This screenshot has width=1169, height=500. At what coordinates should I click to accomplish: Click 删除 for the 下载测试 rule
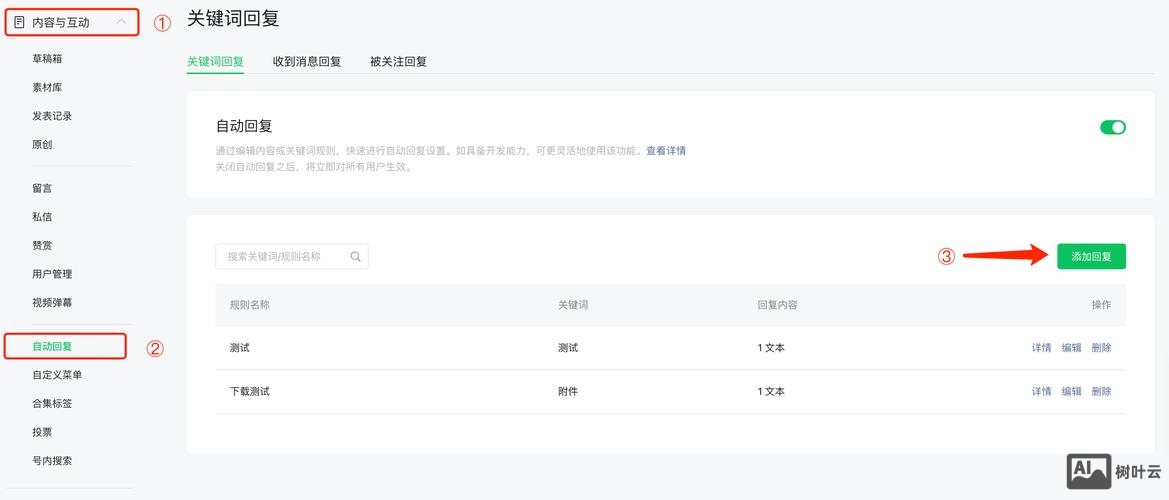(x=1101, y=391)
